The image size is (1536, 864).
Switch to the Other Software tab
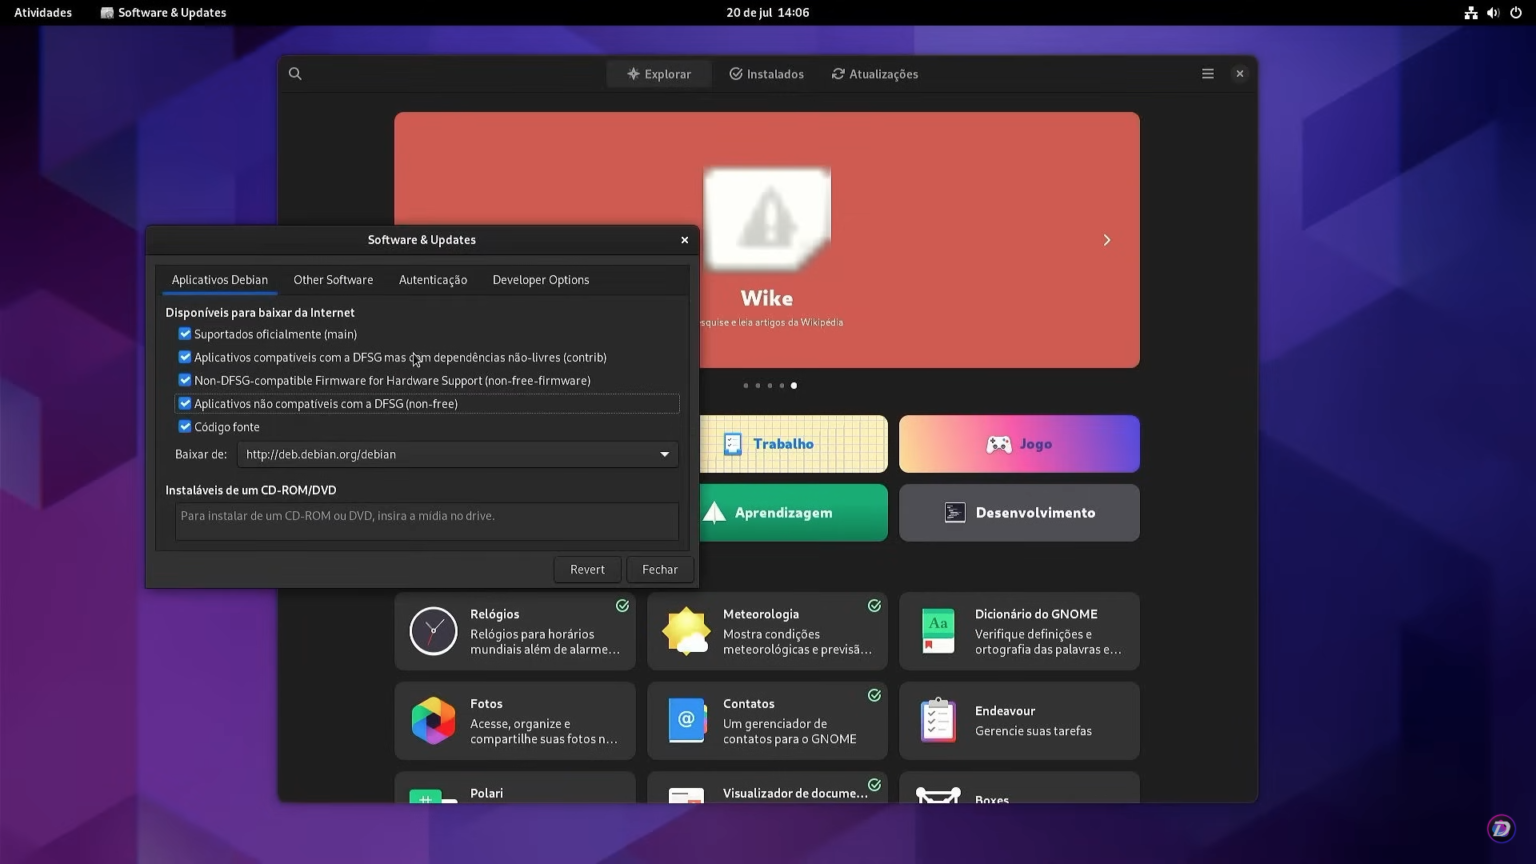[333, 280]
